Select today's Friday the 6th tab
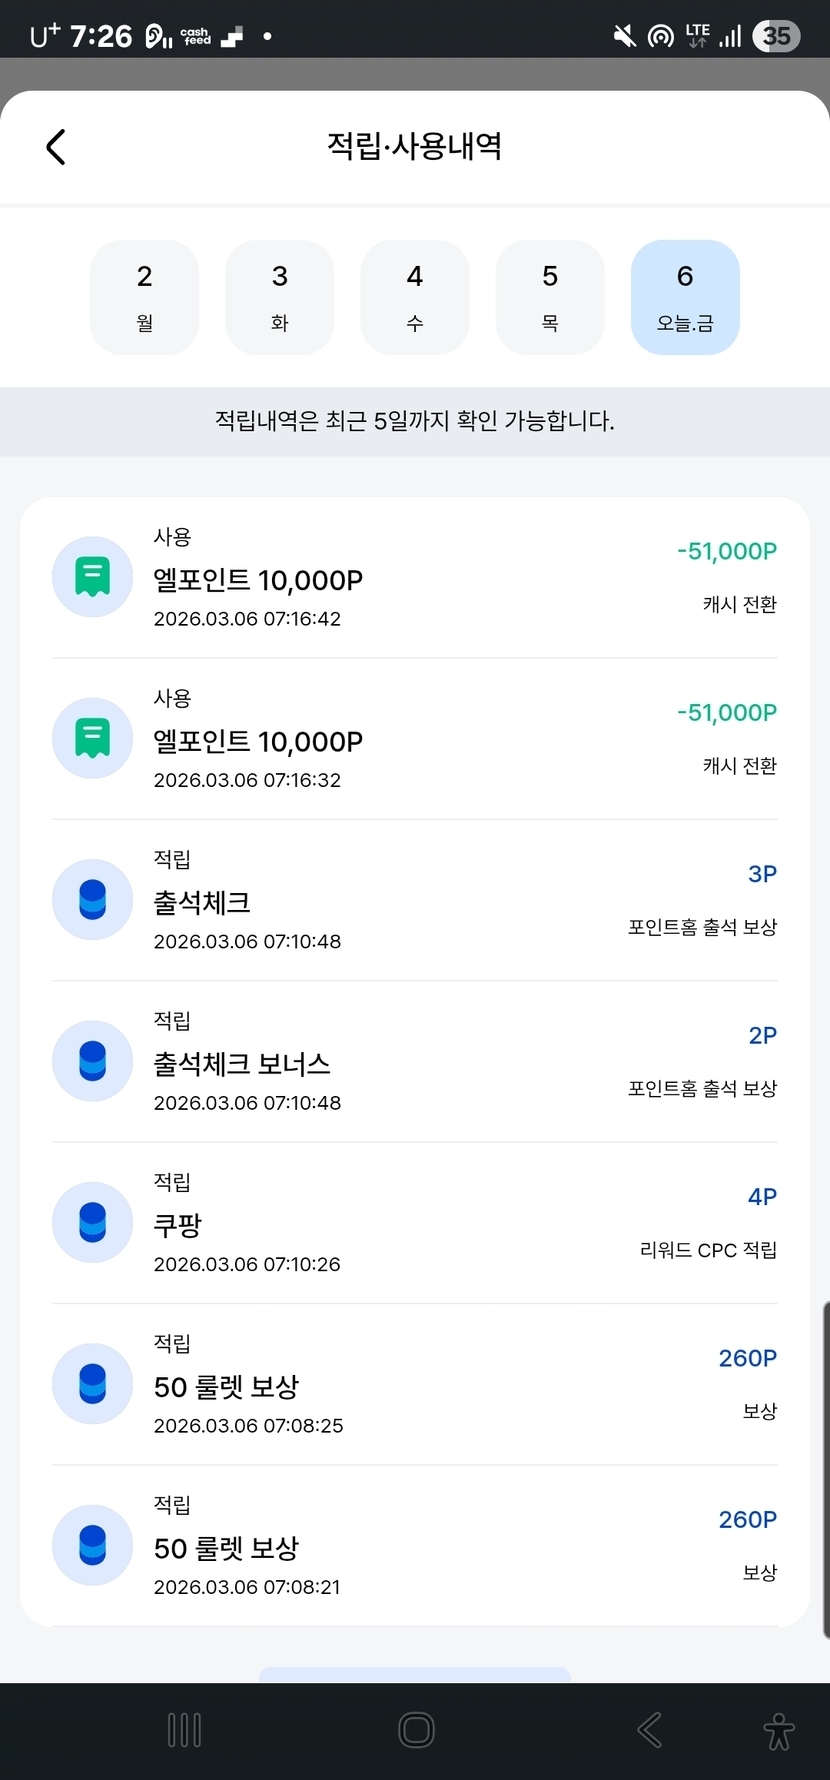The width and height of the screenshot is (830, 1780). click(x=685, y=297)
